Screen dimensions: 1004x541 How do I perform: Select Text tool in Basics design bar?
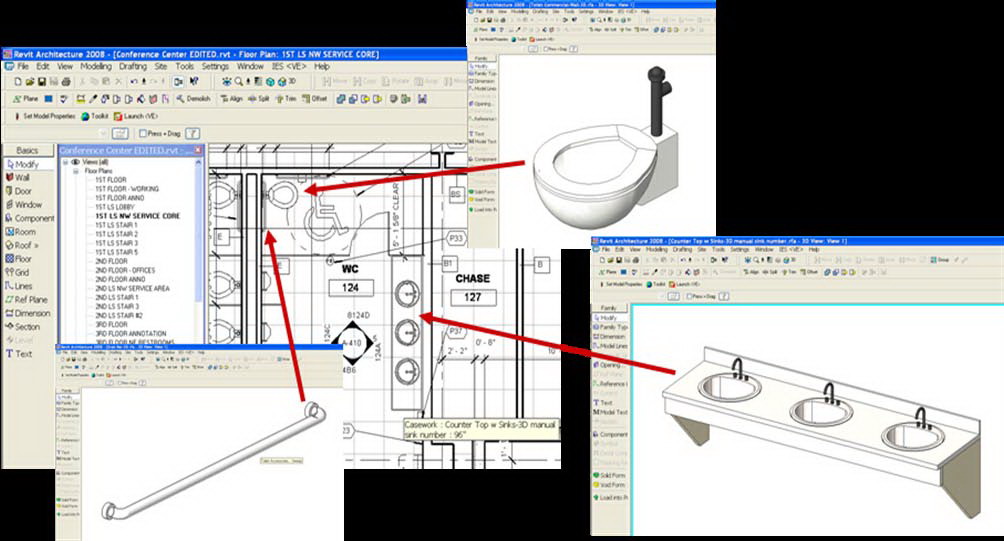tap(19, 353)
